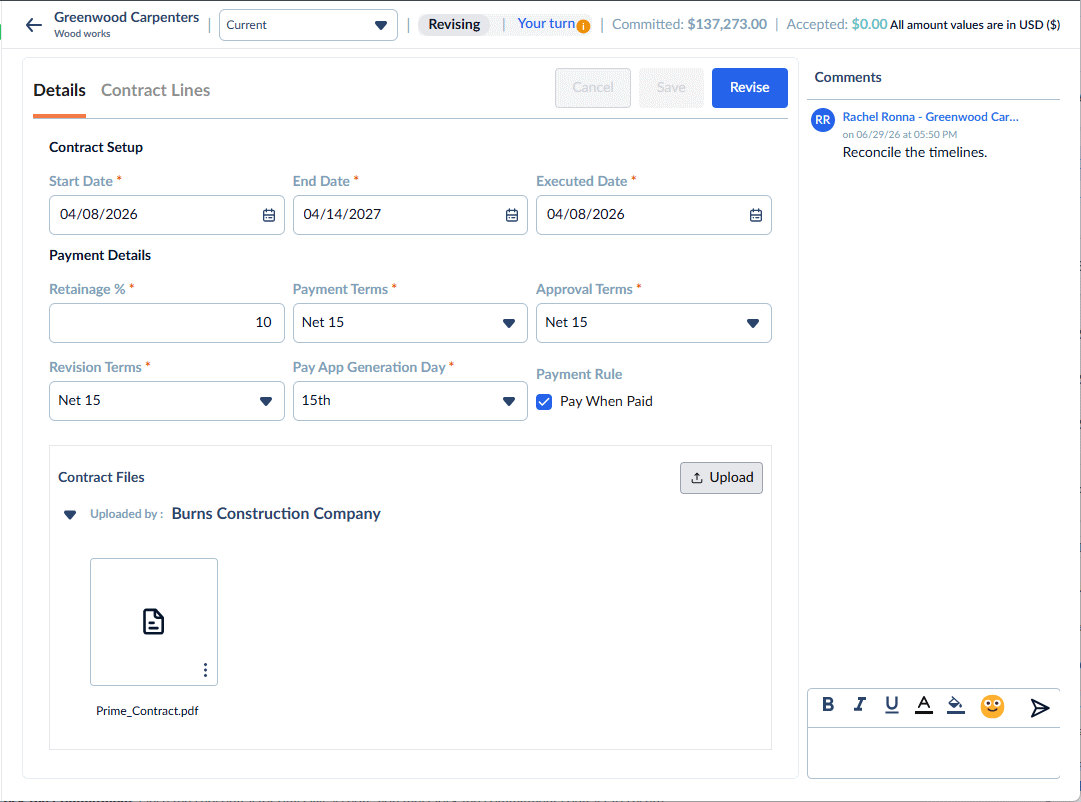Open Rachel Ronna commenter name link
The image size is (1081, 802).
tap(930, 117)
